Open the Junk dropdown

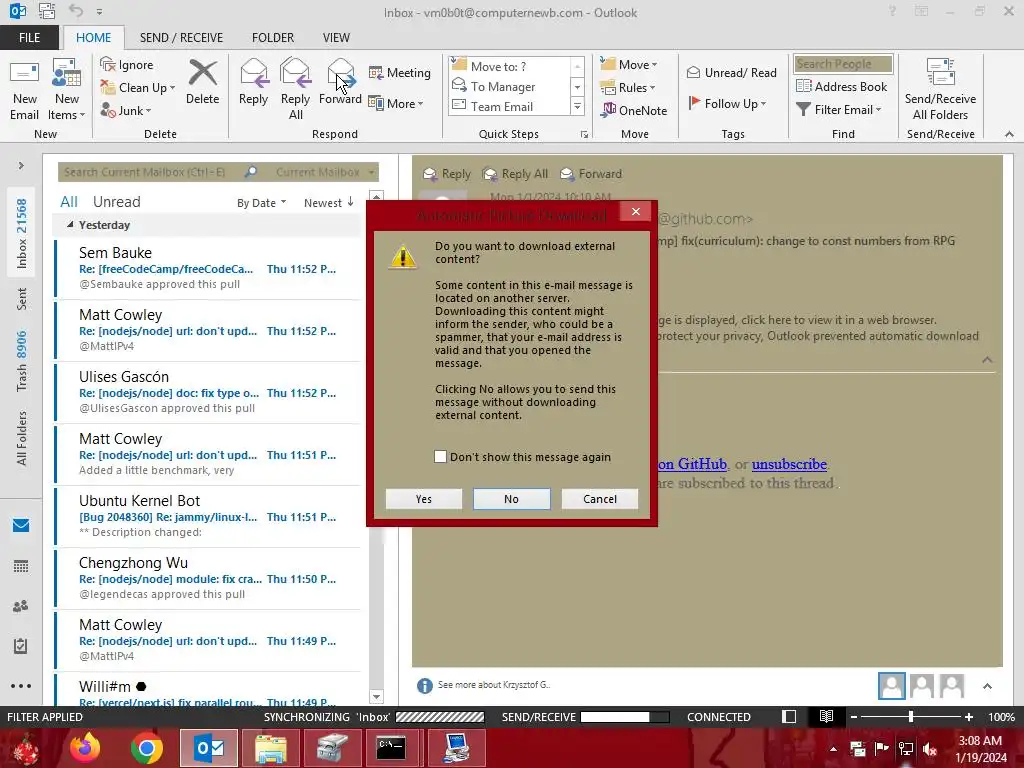coord(126,110)
